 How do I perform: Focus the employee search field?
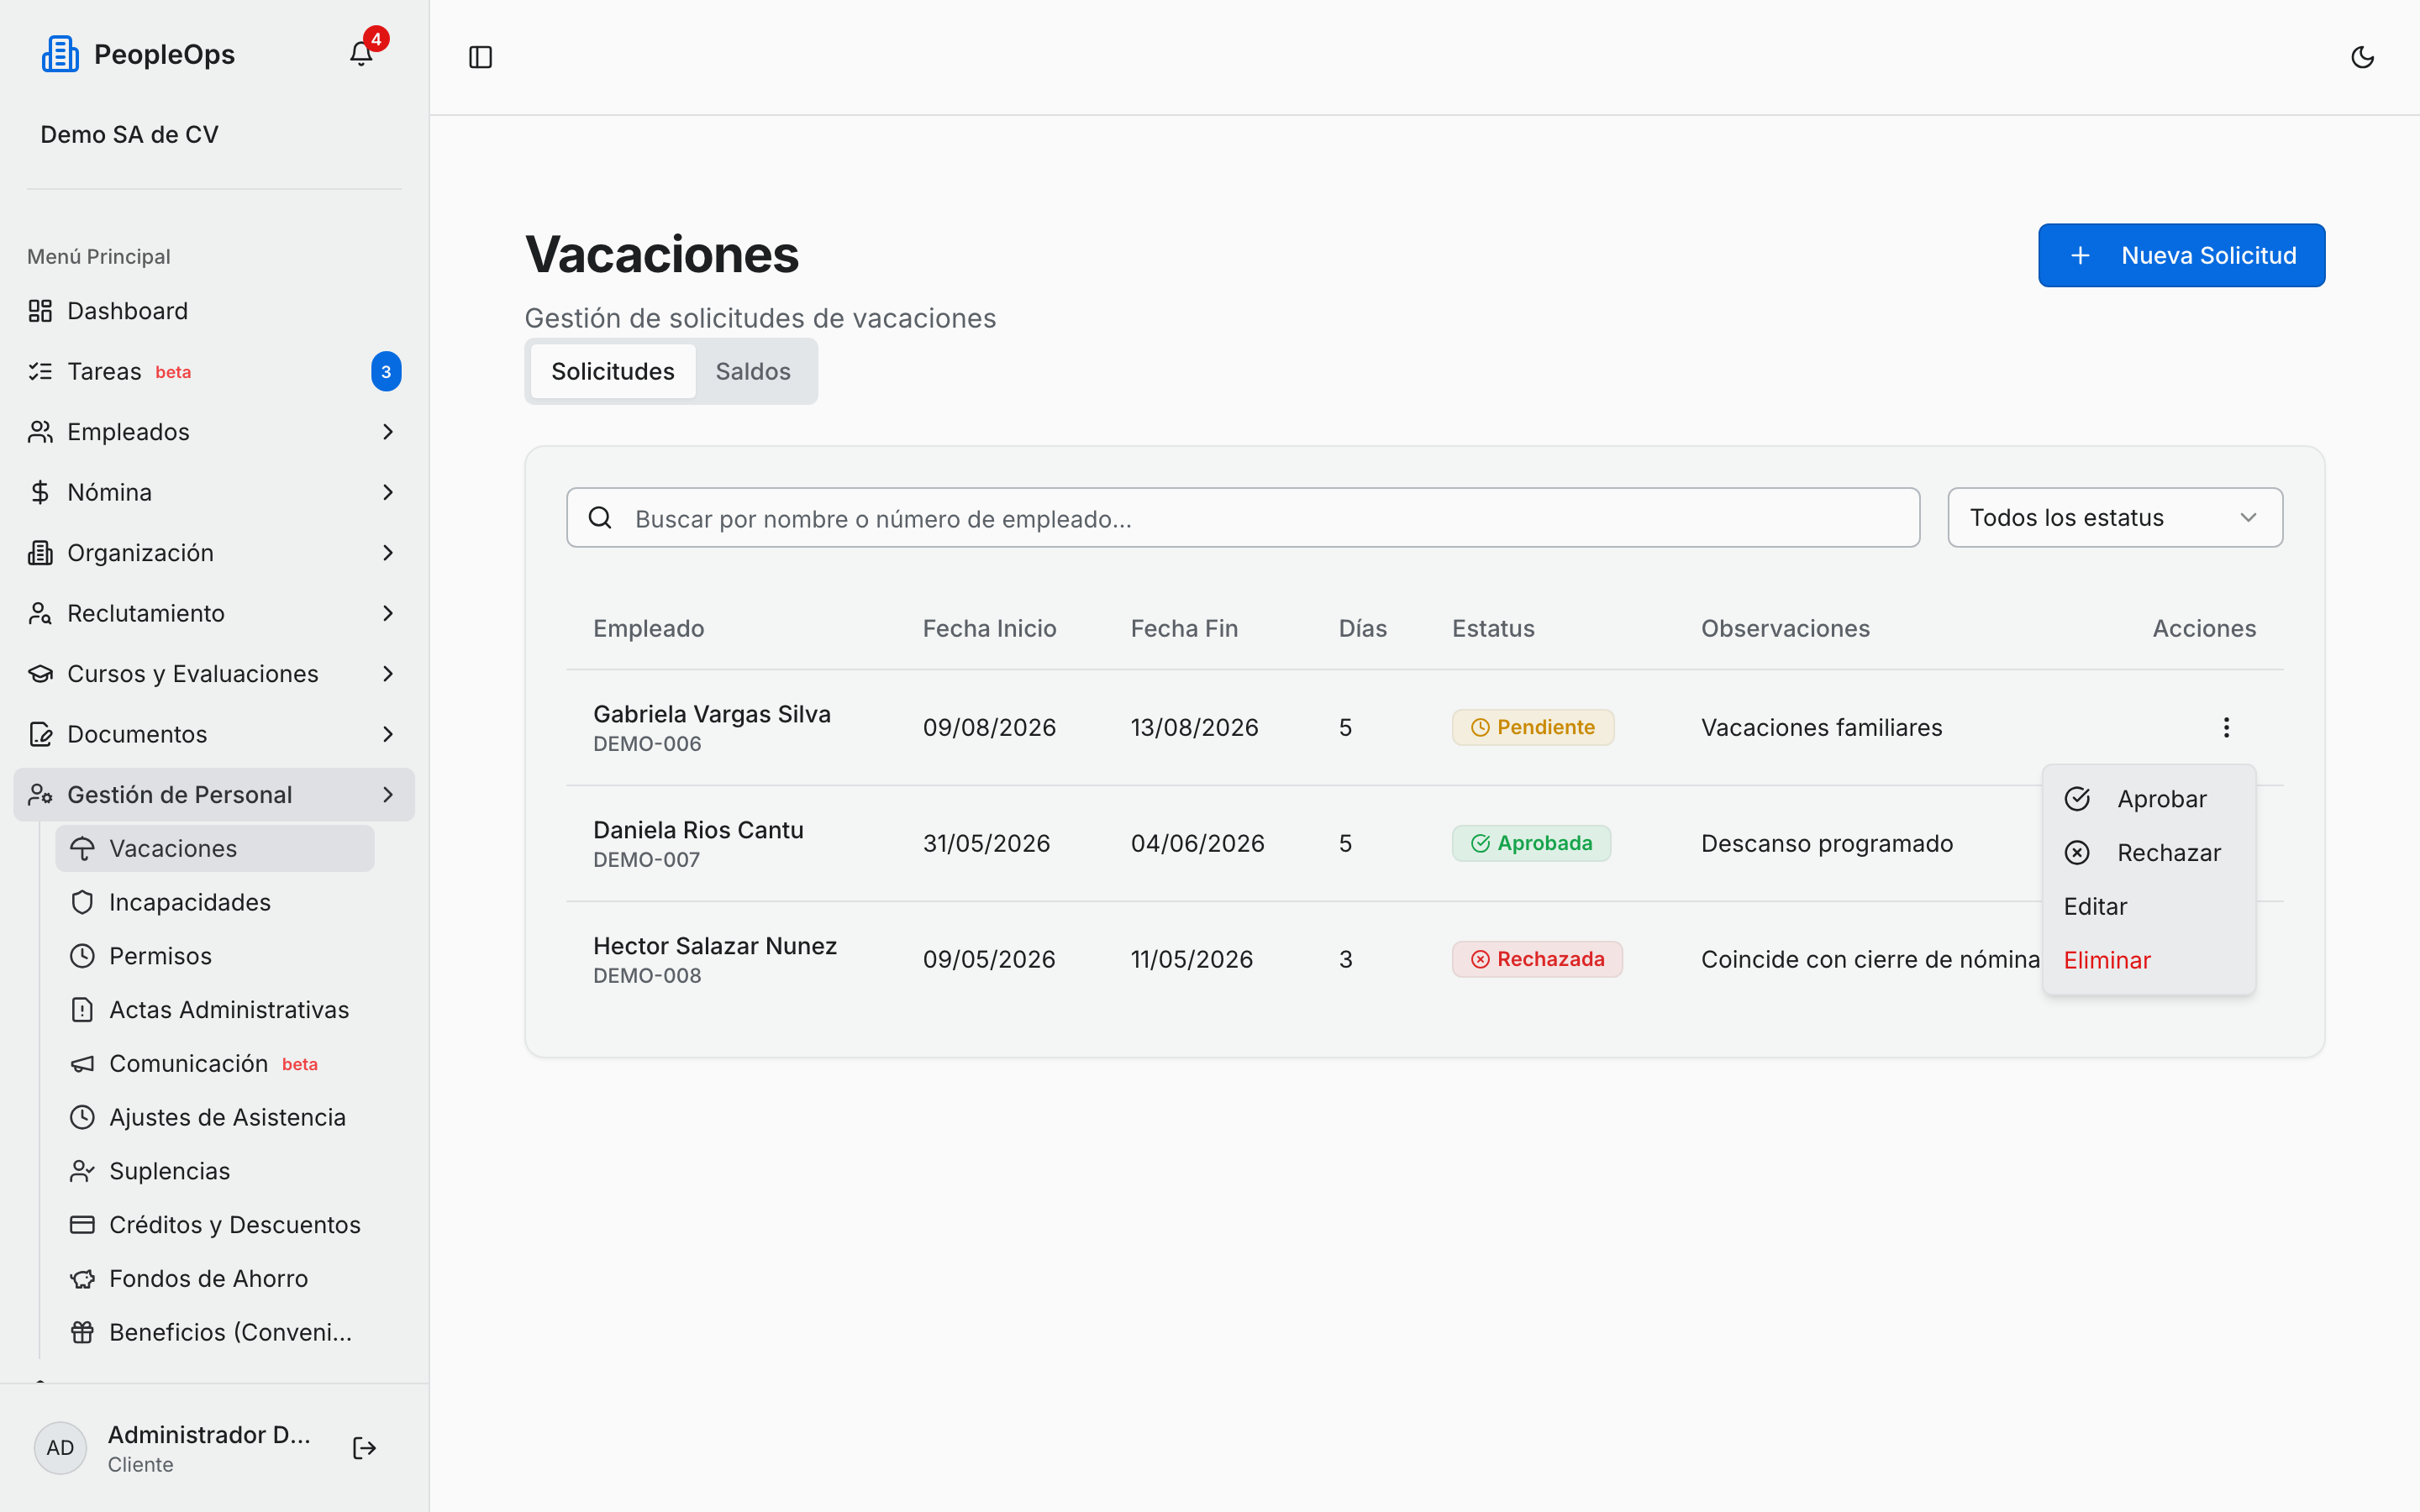(1243, 518)
